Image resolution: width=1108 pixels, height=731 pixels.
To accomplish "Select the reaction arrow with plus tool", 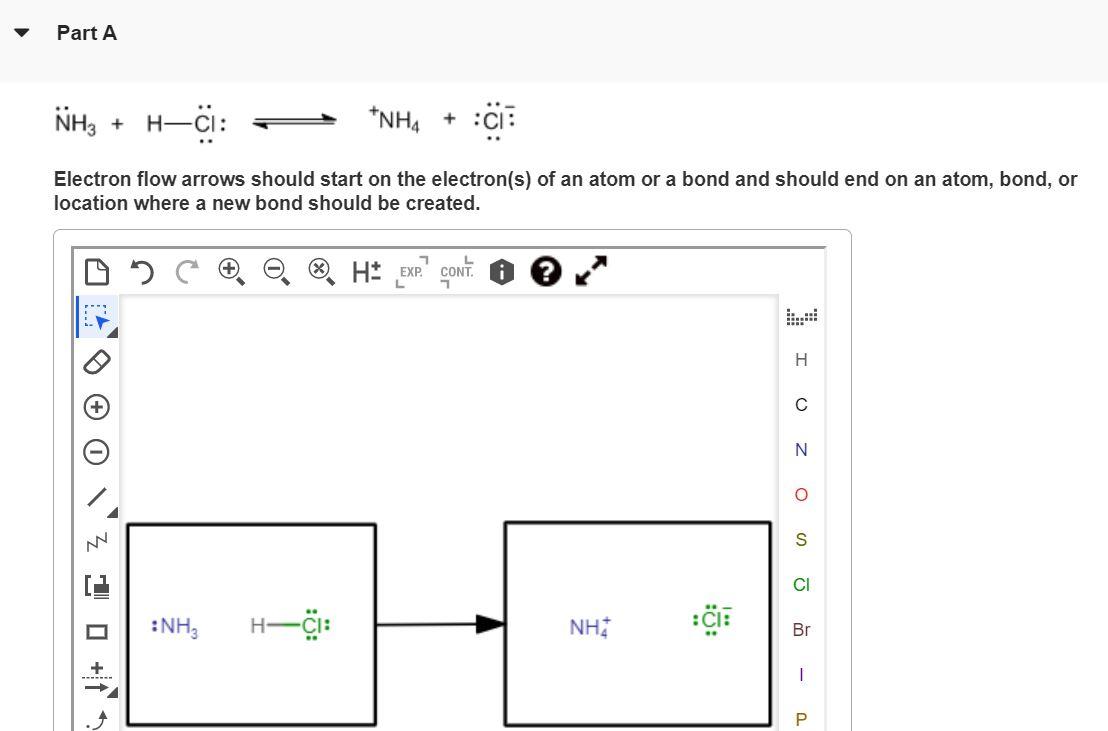I will (98, 679).
